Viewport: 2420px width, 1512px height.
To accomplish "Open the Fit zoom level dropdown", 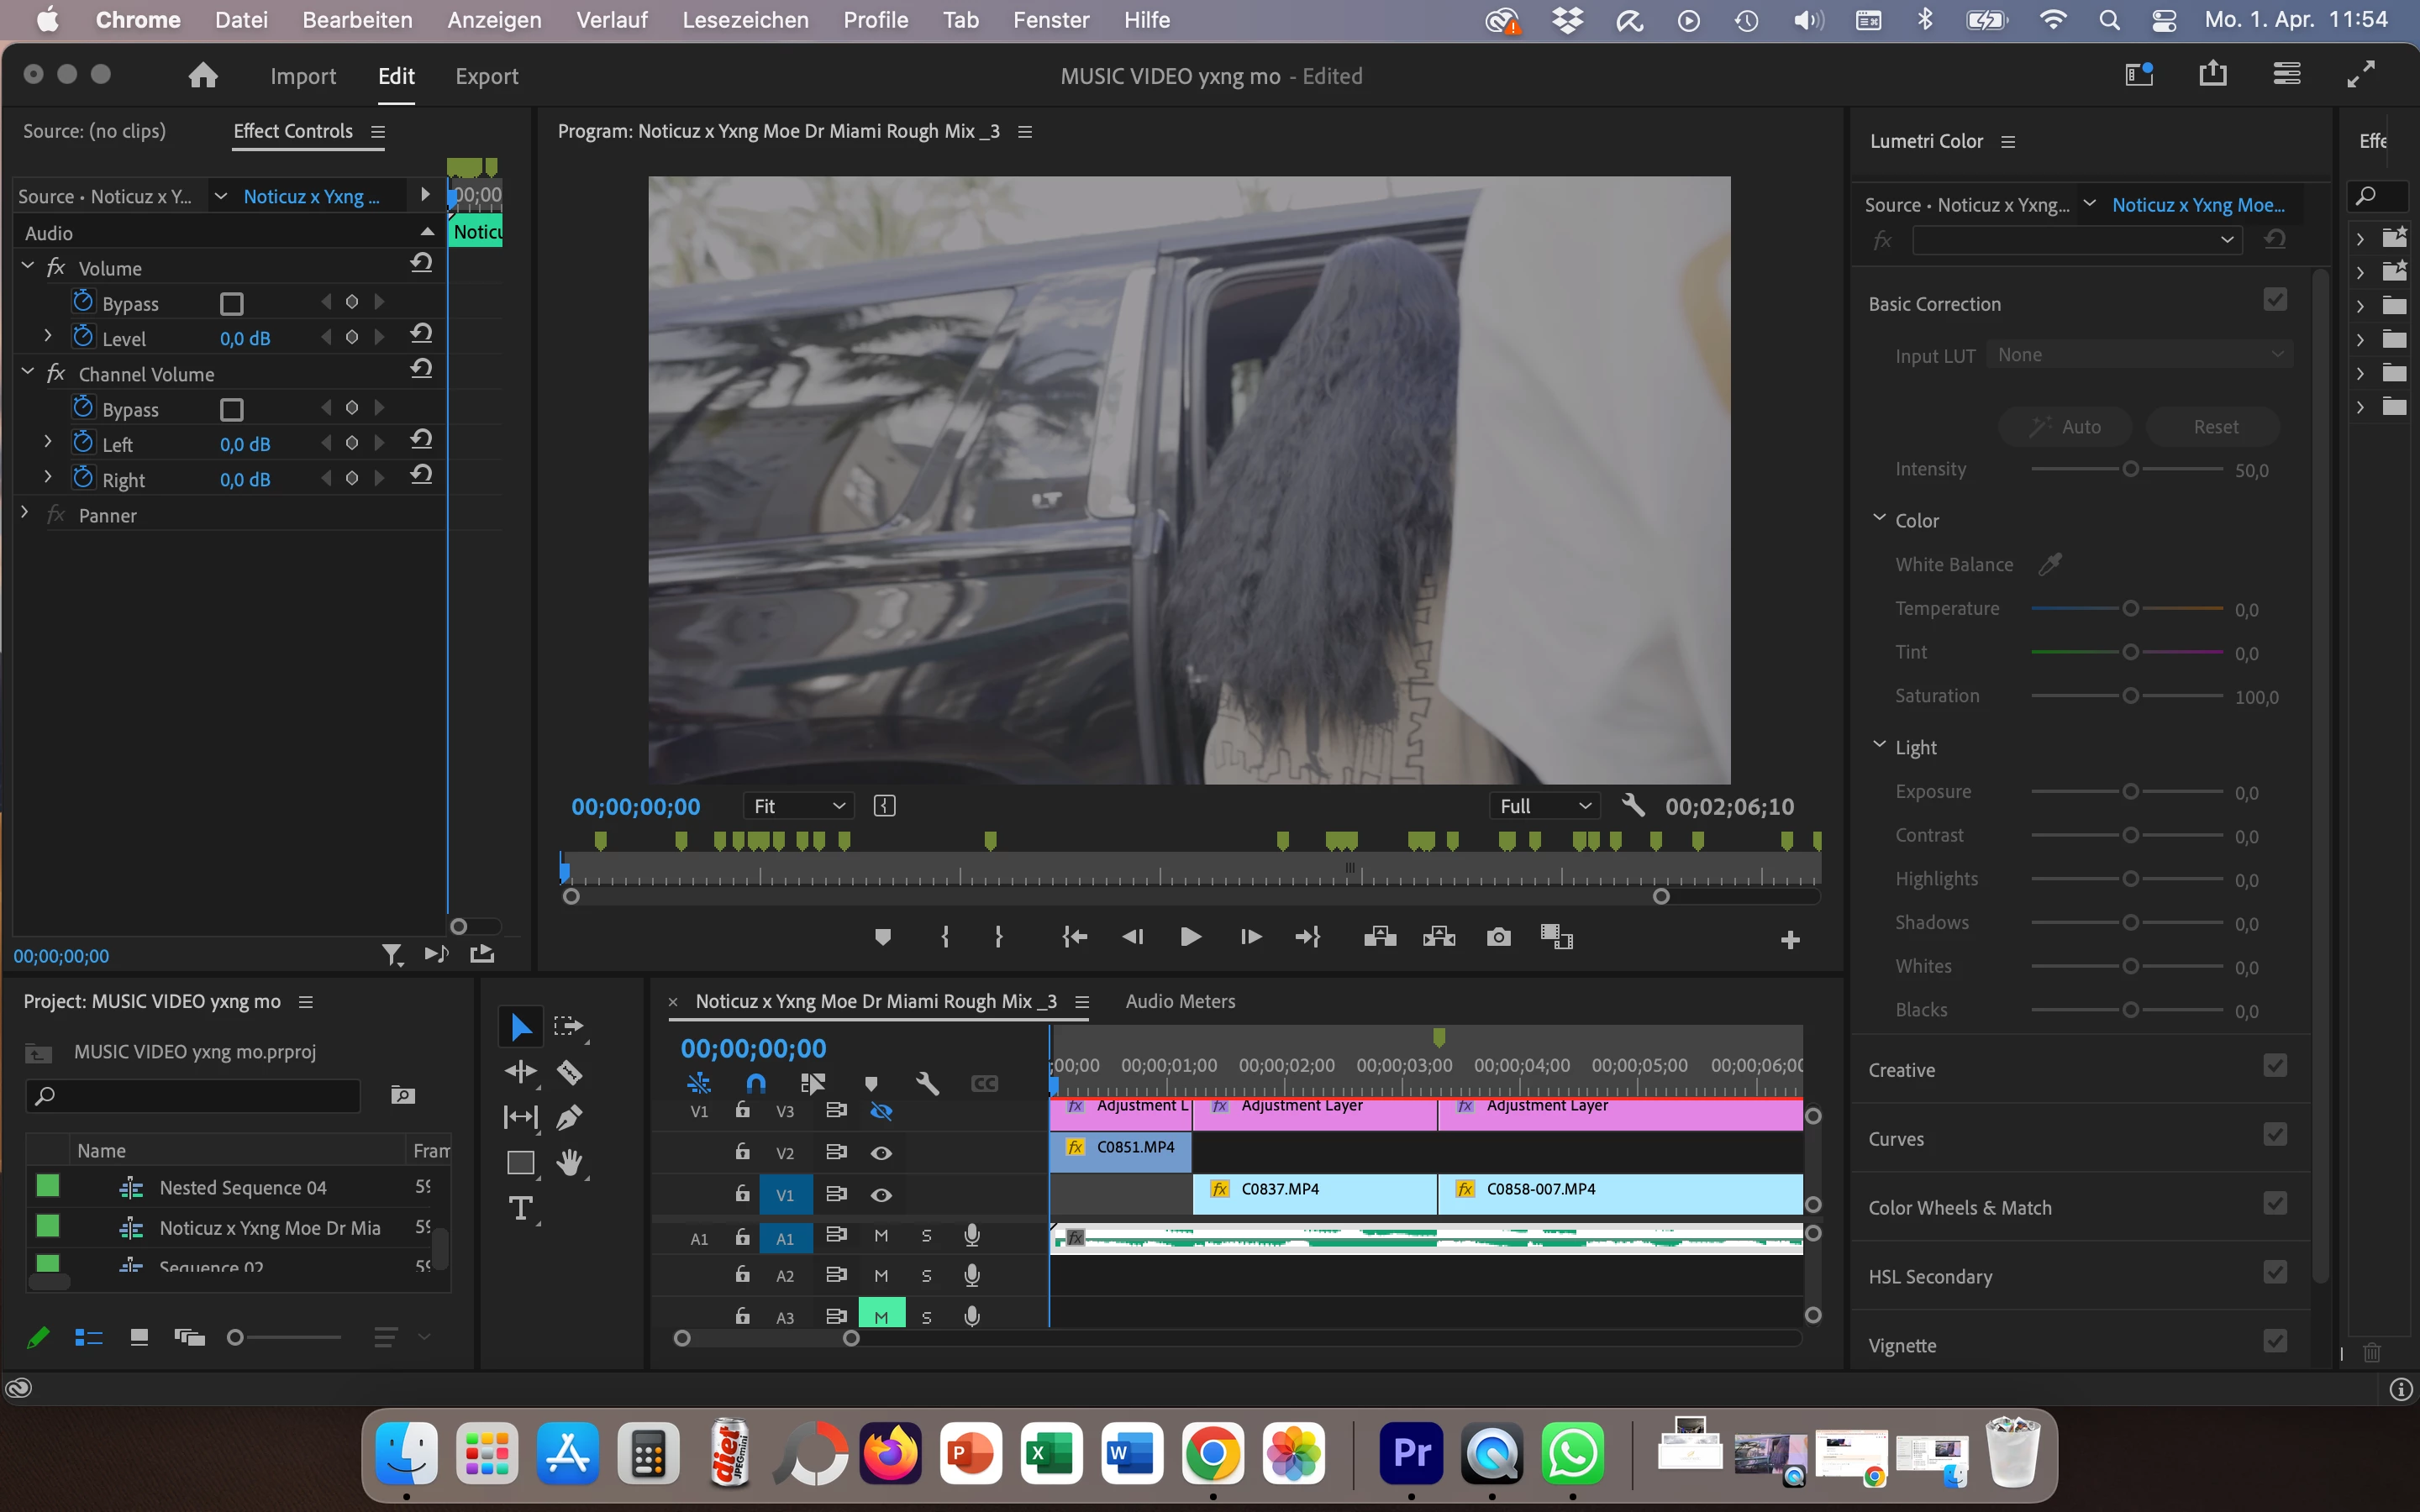I will pyautogui.click(x=799, y=806).
